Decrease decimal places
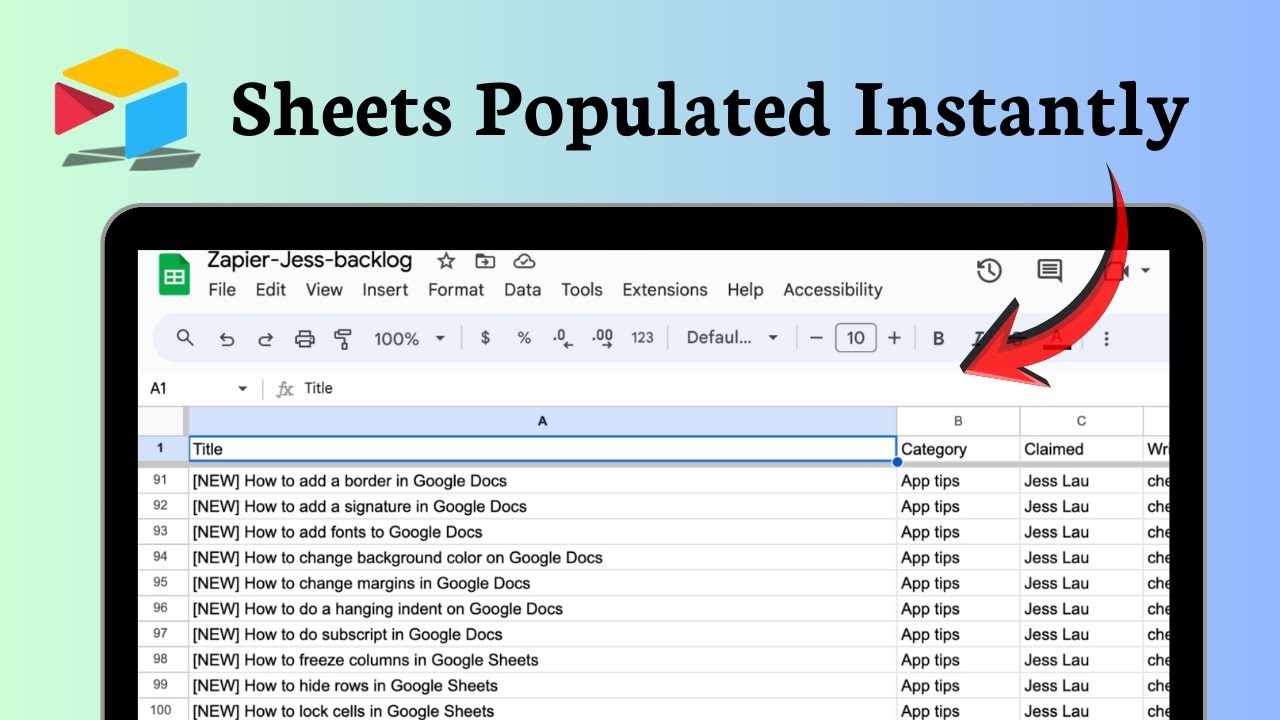Image resolution: width=1280 pixels, height=720 pixels. pyautogui.click(x=563, y=338)
